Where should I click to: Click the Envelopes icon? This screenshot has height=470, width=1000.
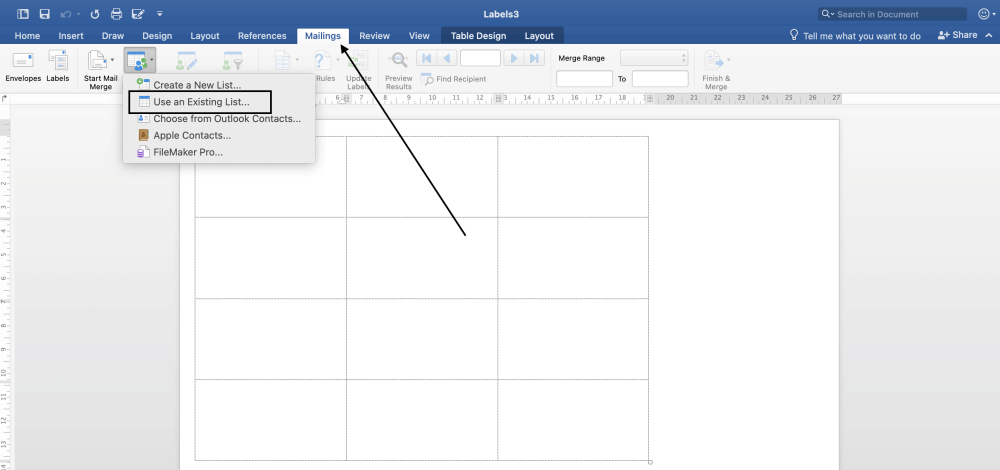tap(22, 61)
